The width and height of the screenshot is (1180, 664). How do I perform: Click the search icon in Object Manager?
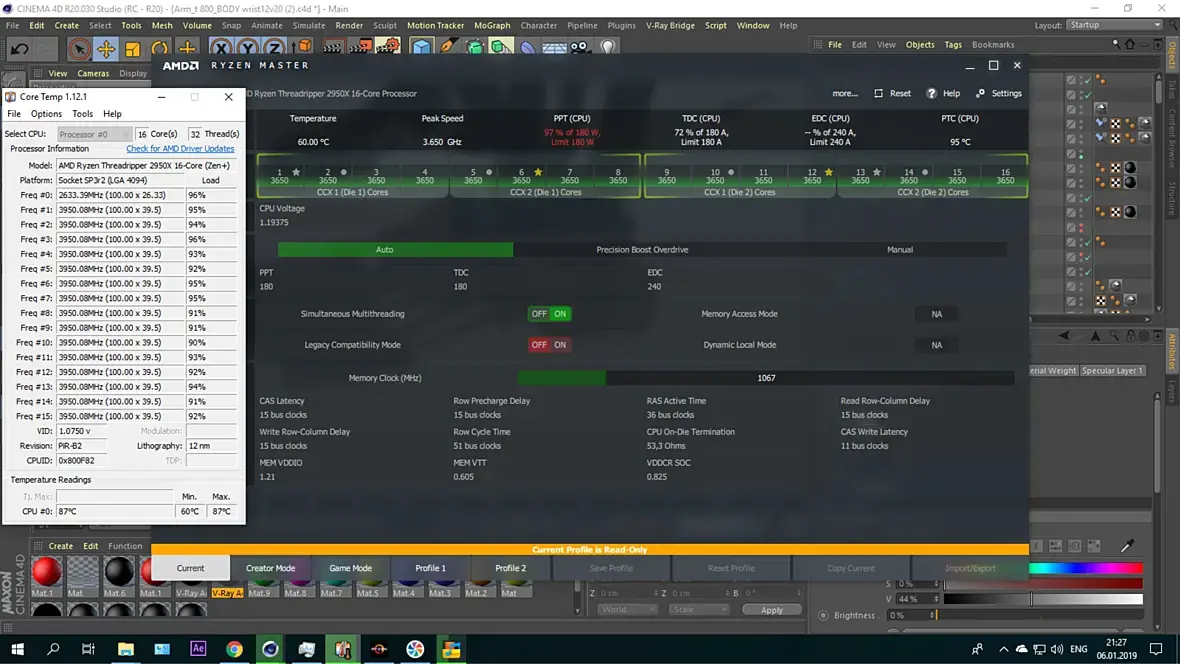pos(1116,44)
